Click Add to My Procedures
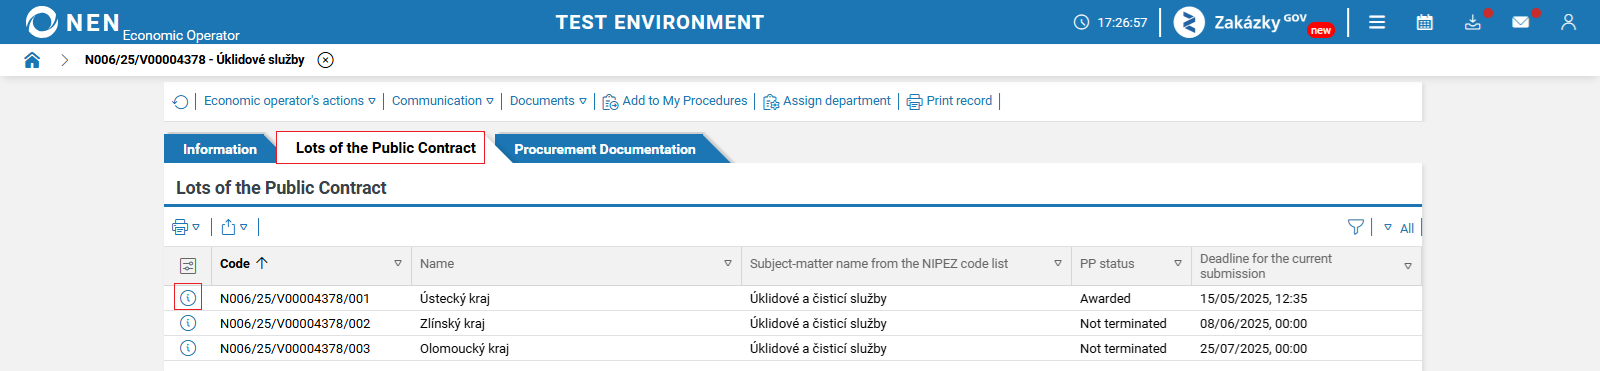The height and width of the screenshot is (371, 1600). click(x=675, y=101)
